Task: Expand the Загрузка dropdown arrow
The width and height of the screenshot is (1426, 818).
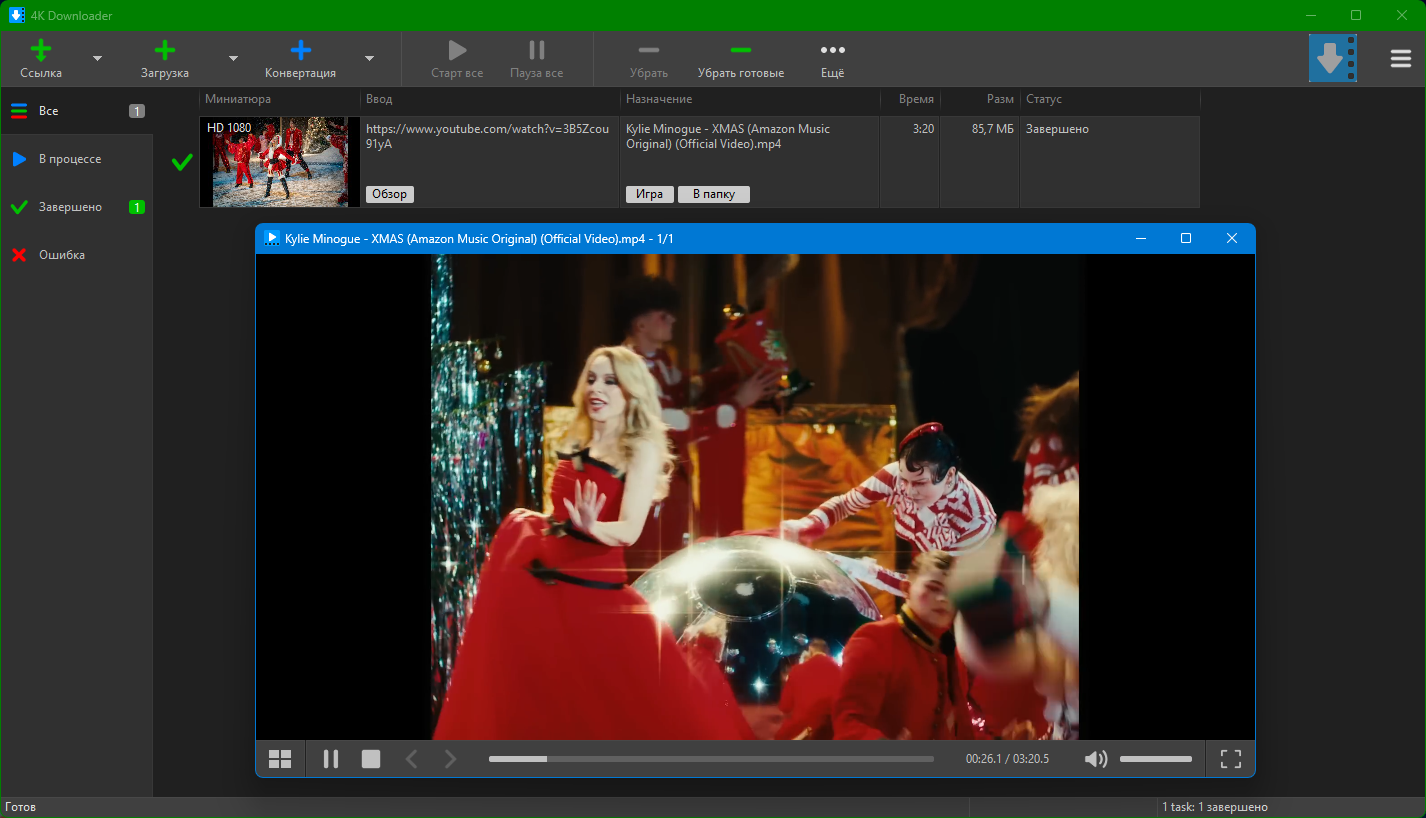Action: (233, 59)
